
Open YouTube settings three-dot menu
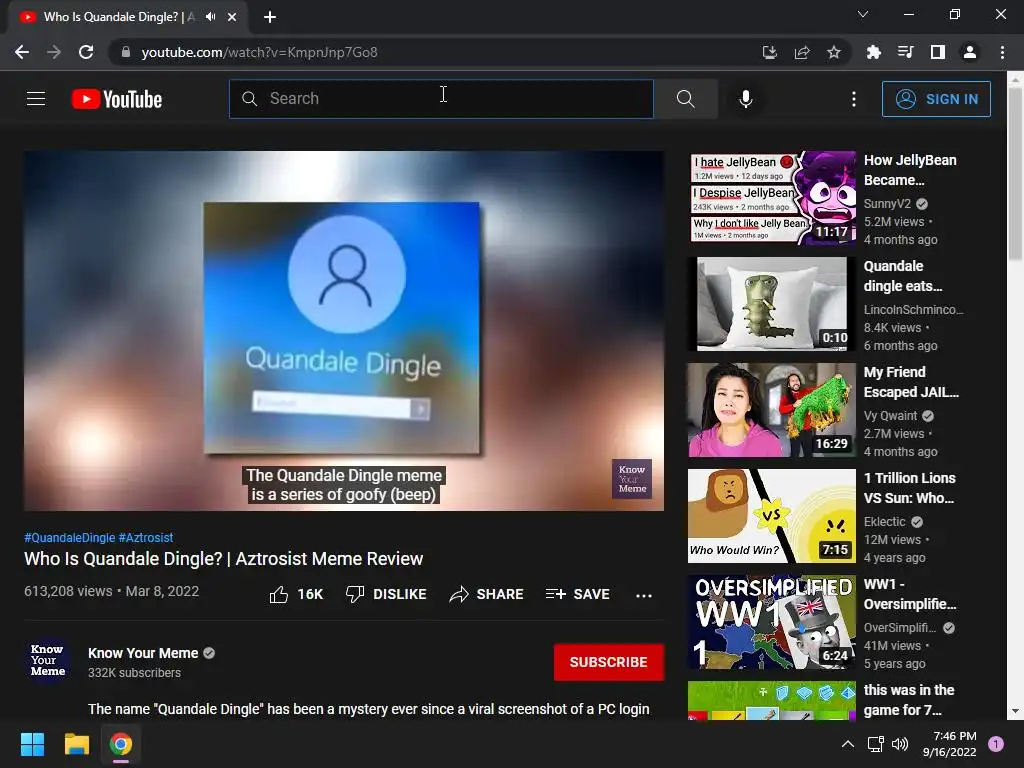(x=854, y=99)
